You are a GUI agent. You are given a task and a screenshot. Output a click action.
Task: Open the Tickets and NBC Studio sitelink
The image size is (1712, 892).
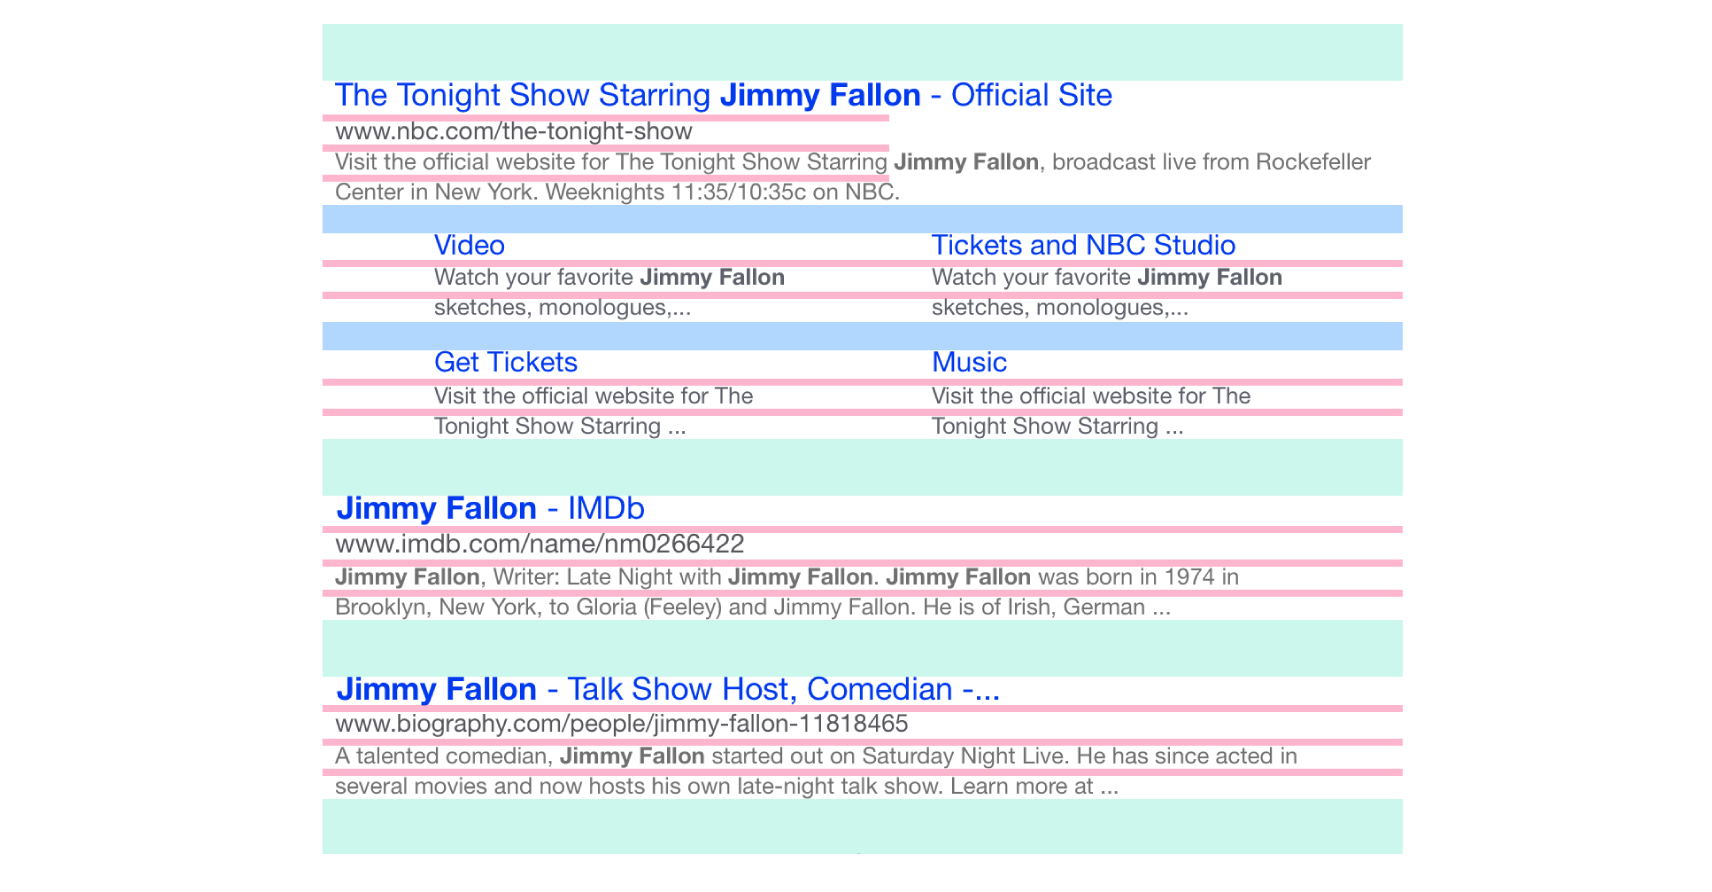tap(1083, 245)
